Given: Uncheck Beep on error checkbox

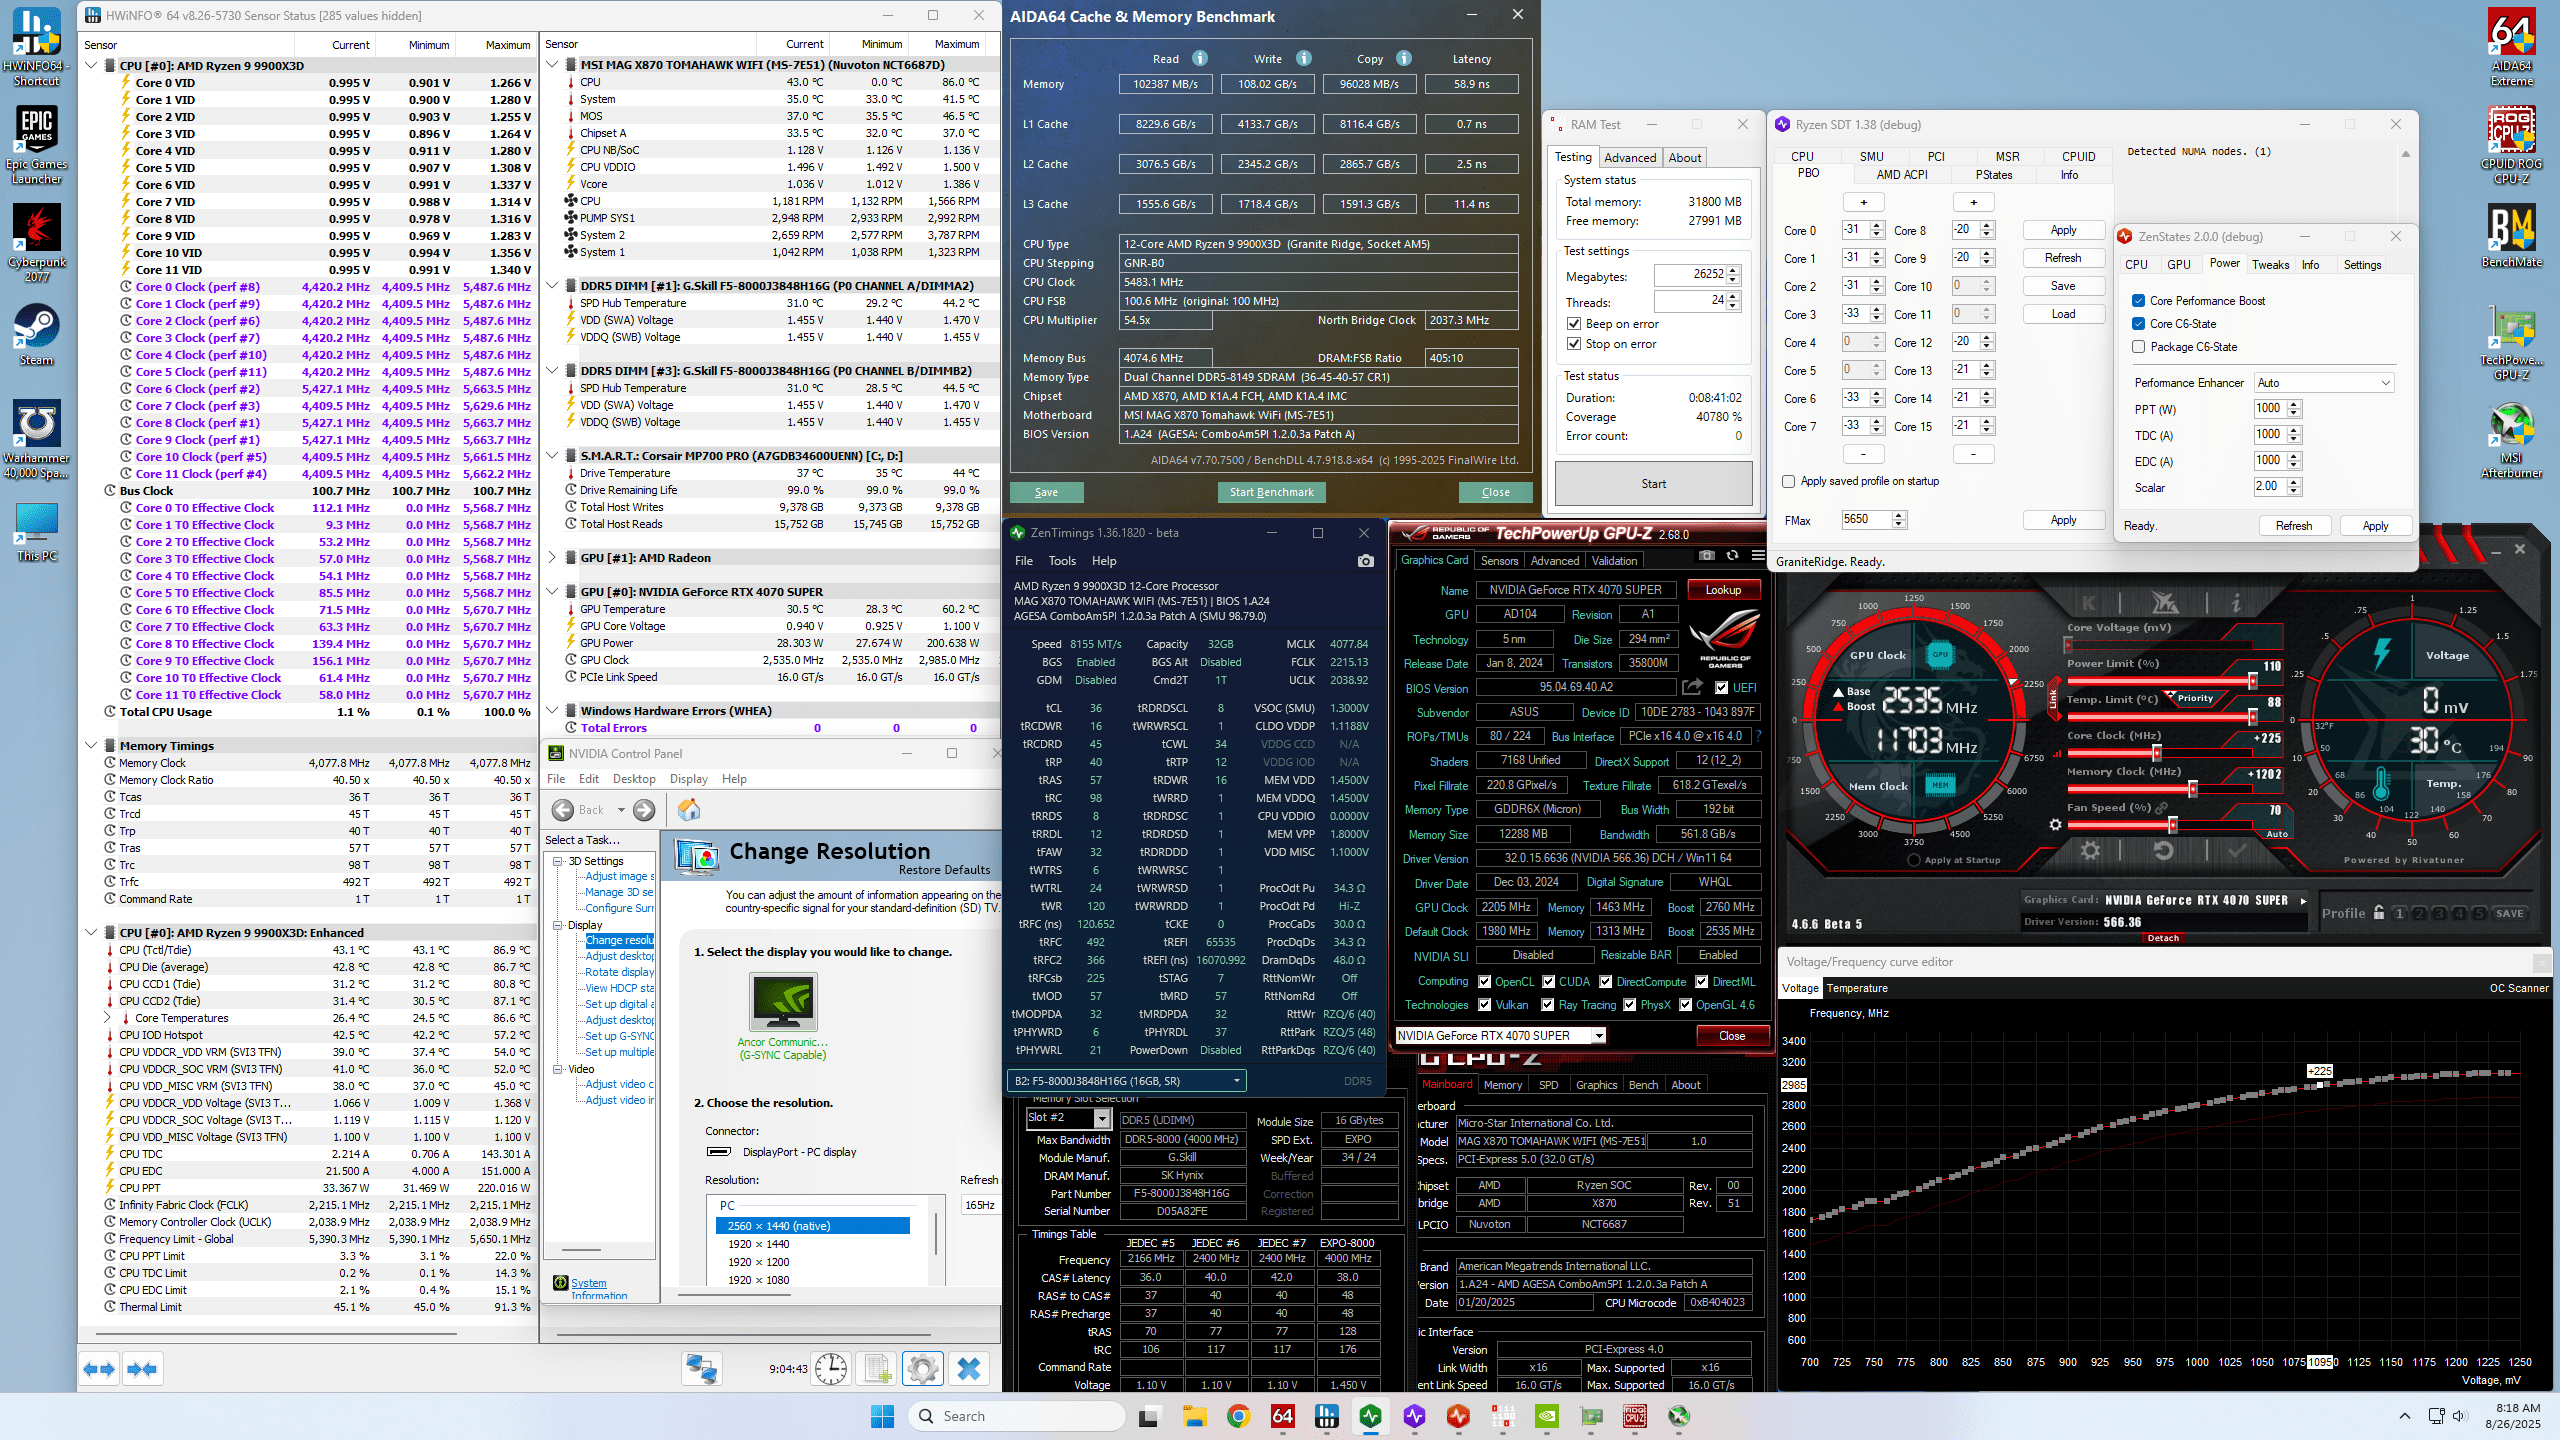Looking at the screenshot, I should click(1574, 324).
